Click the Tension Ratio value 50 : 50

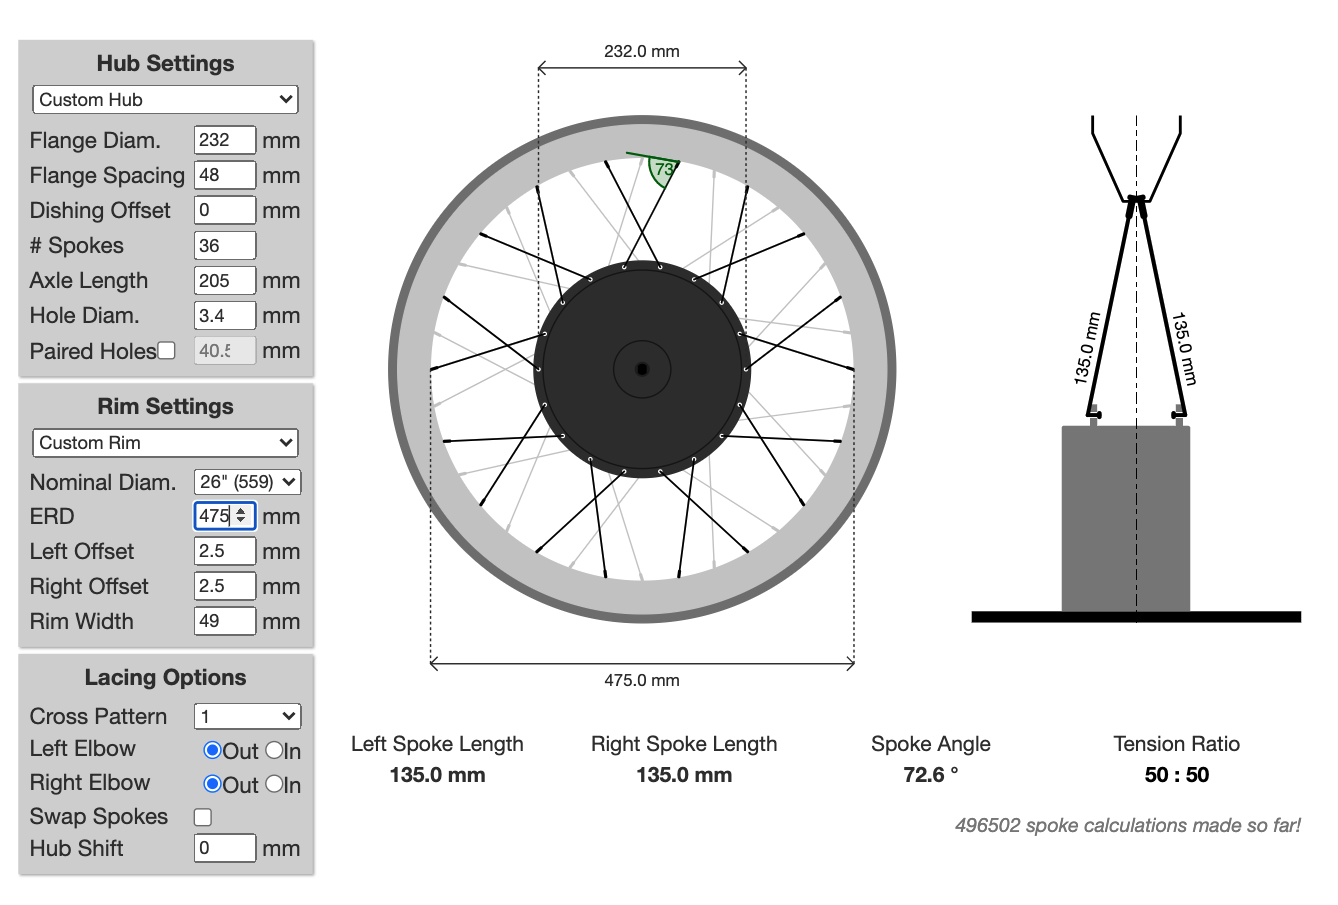1177,775
